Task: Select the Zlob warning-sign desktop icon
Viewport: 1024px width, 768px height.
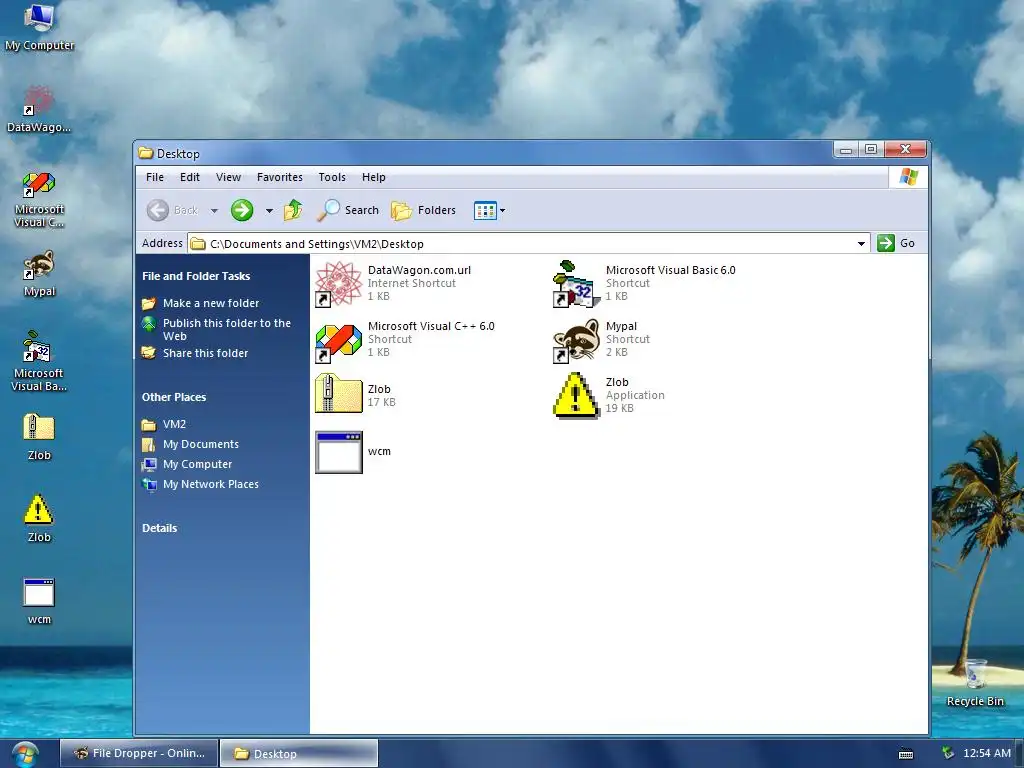Action: click(x=39, y=519)
